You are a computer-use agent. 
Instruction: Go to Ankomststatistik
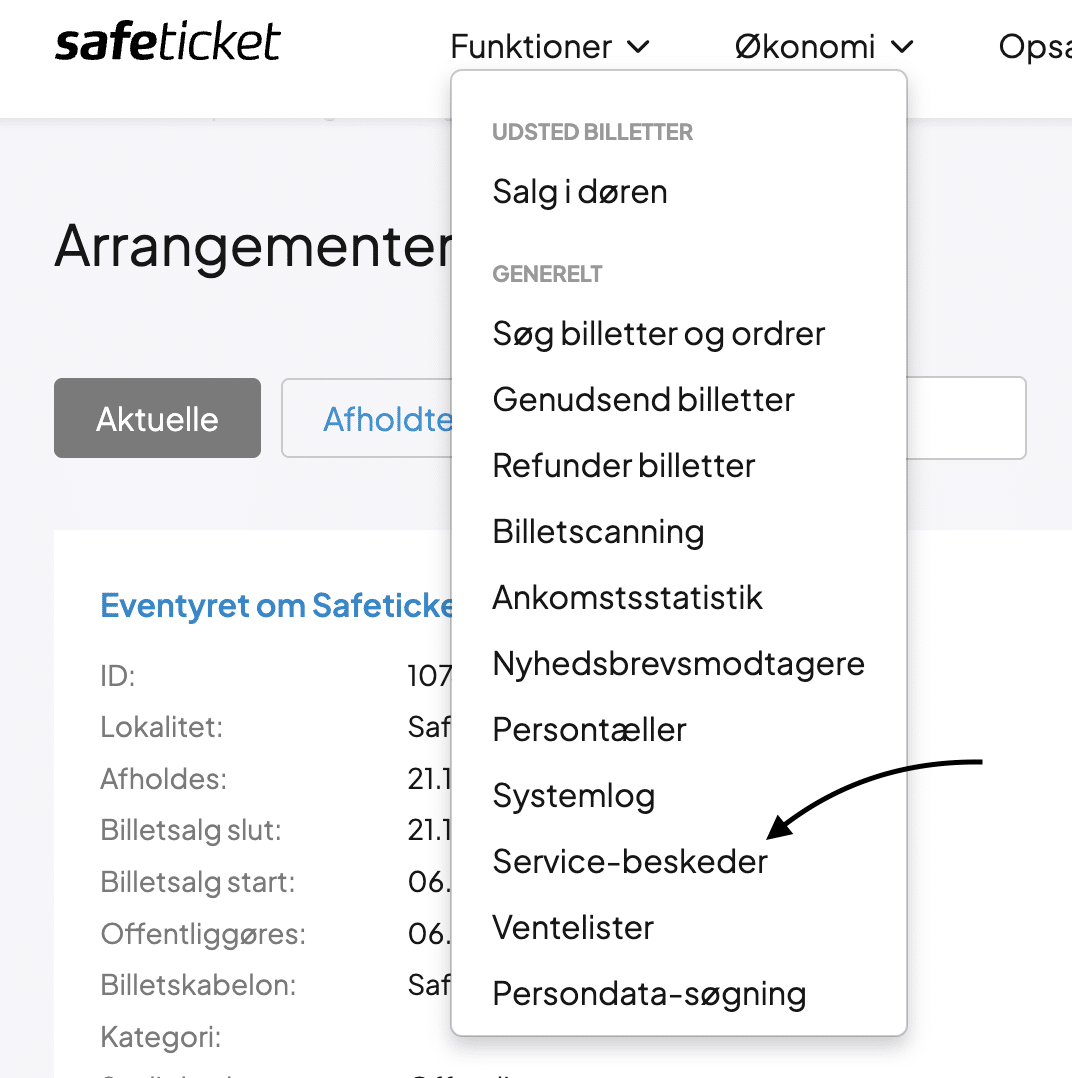point(627,598)
